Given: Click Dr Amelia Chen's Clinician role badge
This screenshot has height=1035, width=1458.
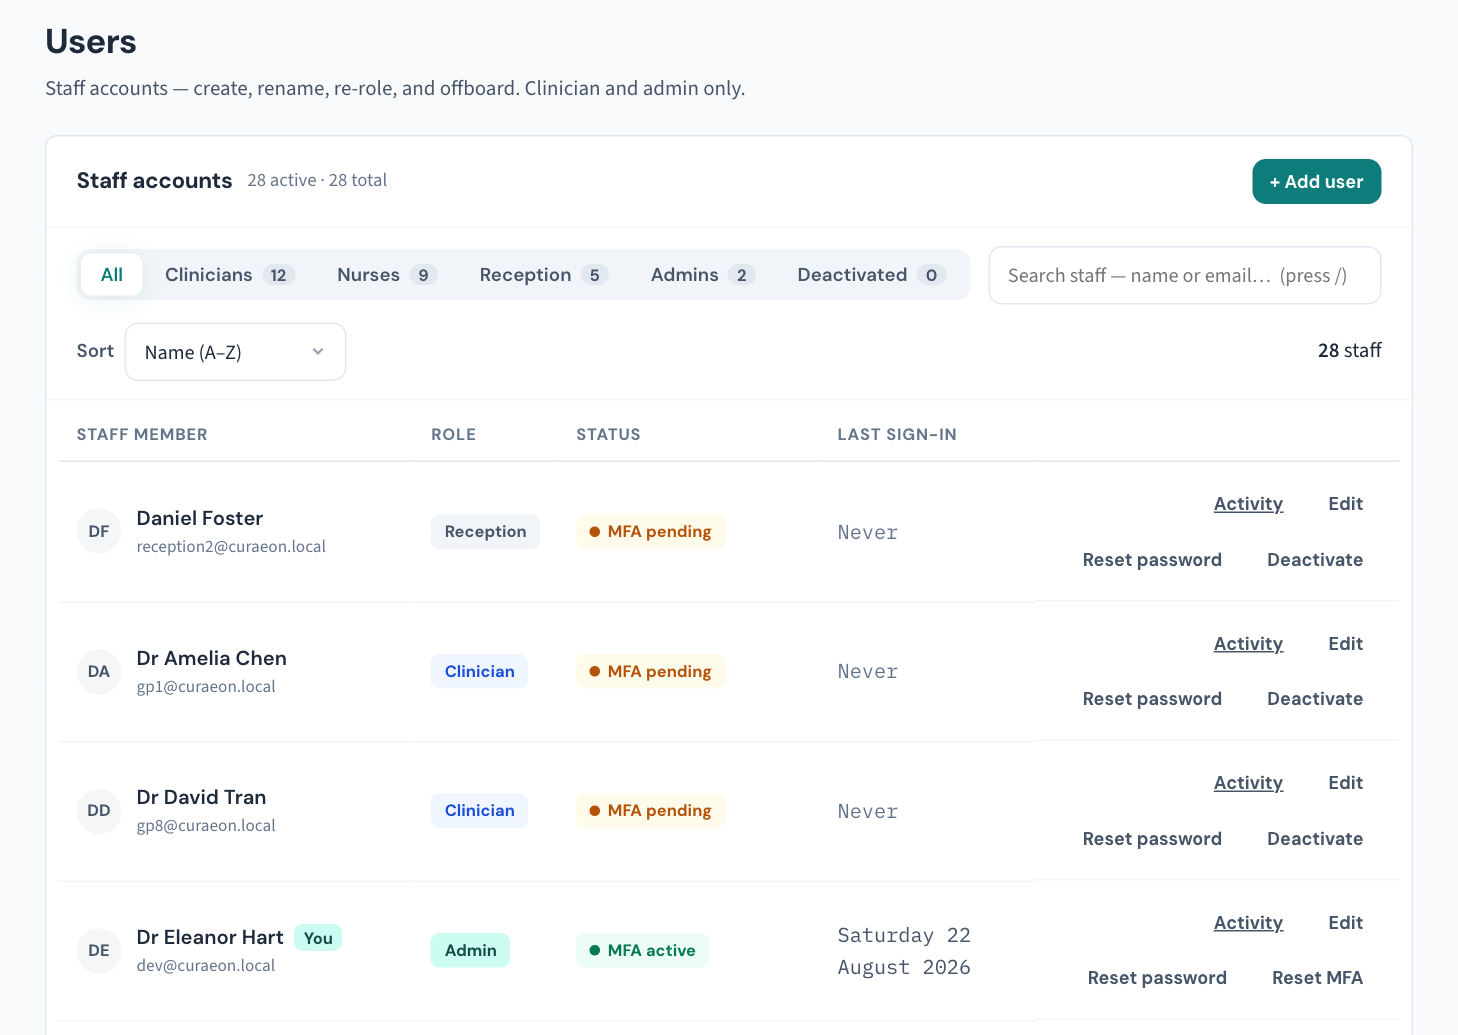Looking at the screenshot, I should click(479, 671).
